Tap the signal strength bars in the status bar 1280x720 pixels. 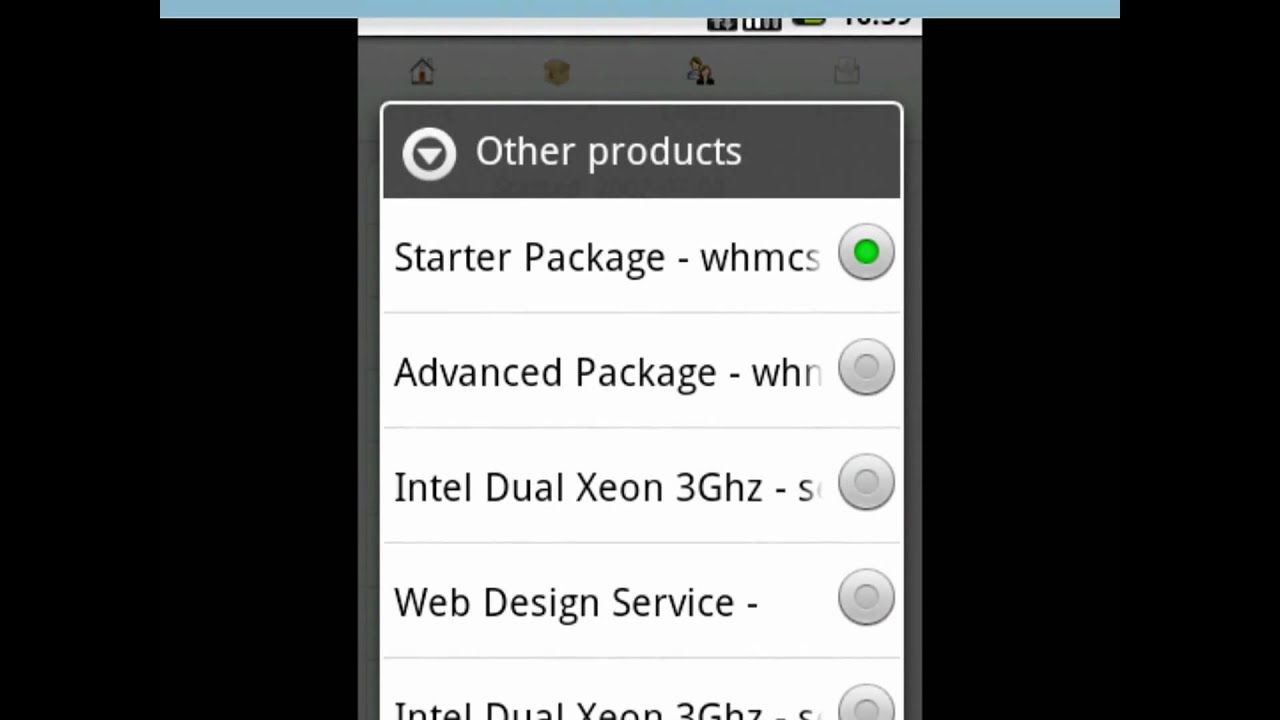(x=762, y=23)
